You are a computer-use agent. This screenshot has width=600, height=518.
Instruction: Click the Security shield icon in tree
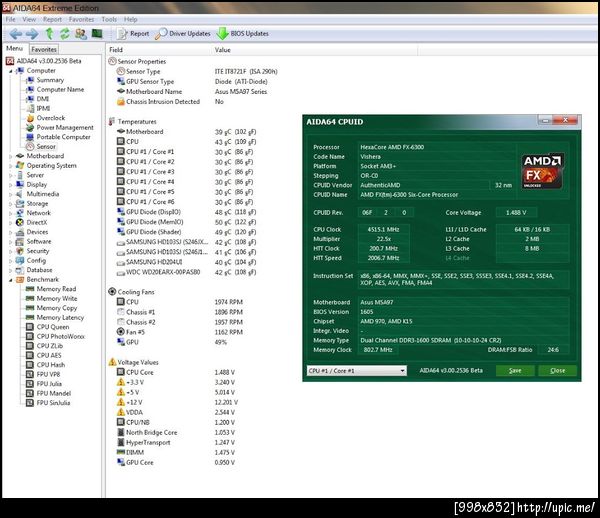(20, 251)
